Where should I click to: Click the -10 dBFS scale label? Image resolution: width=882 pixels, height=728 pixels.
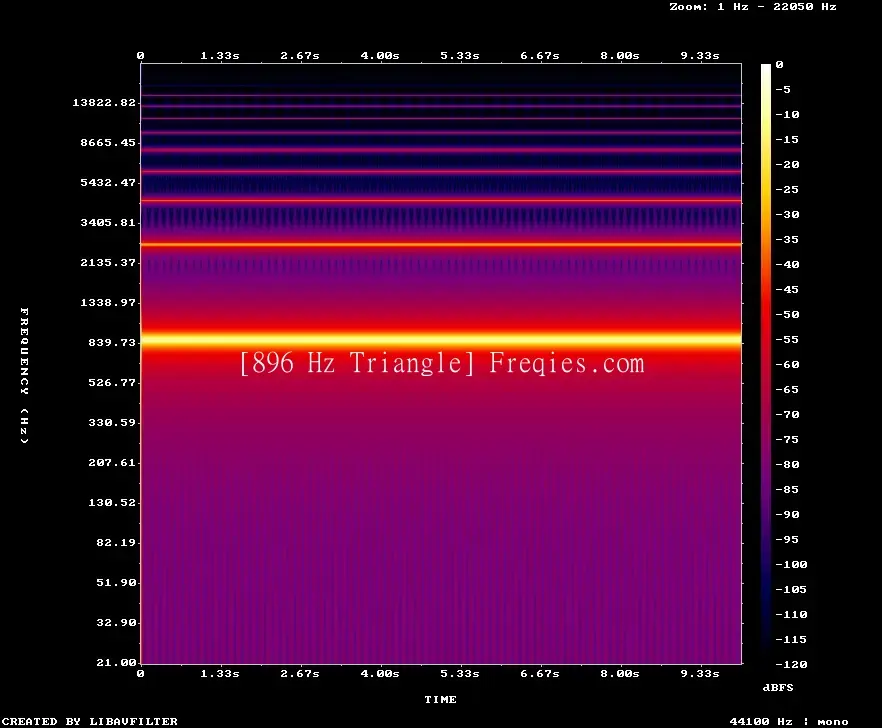tap(787, 114)
